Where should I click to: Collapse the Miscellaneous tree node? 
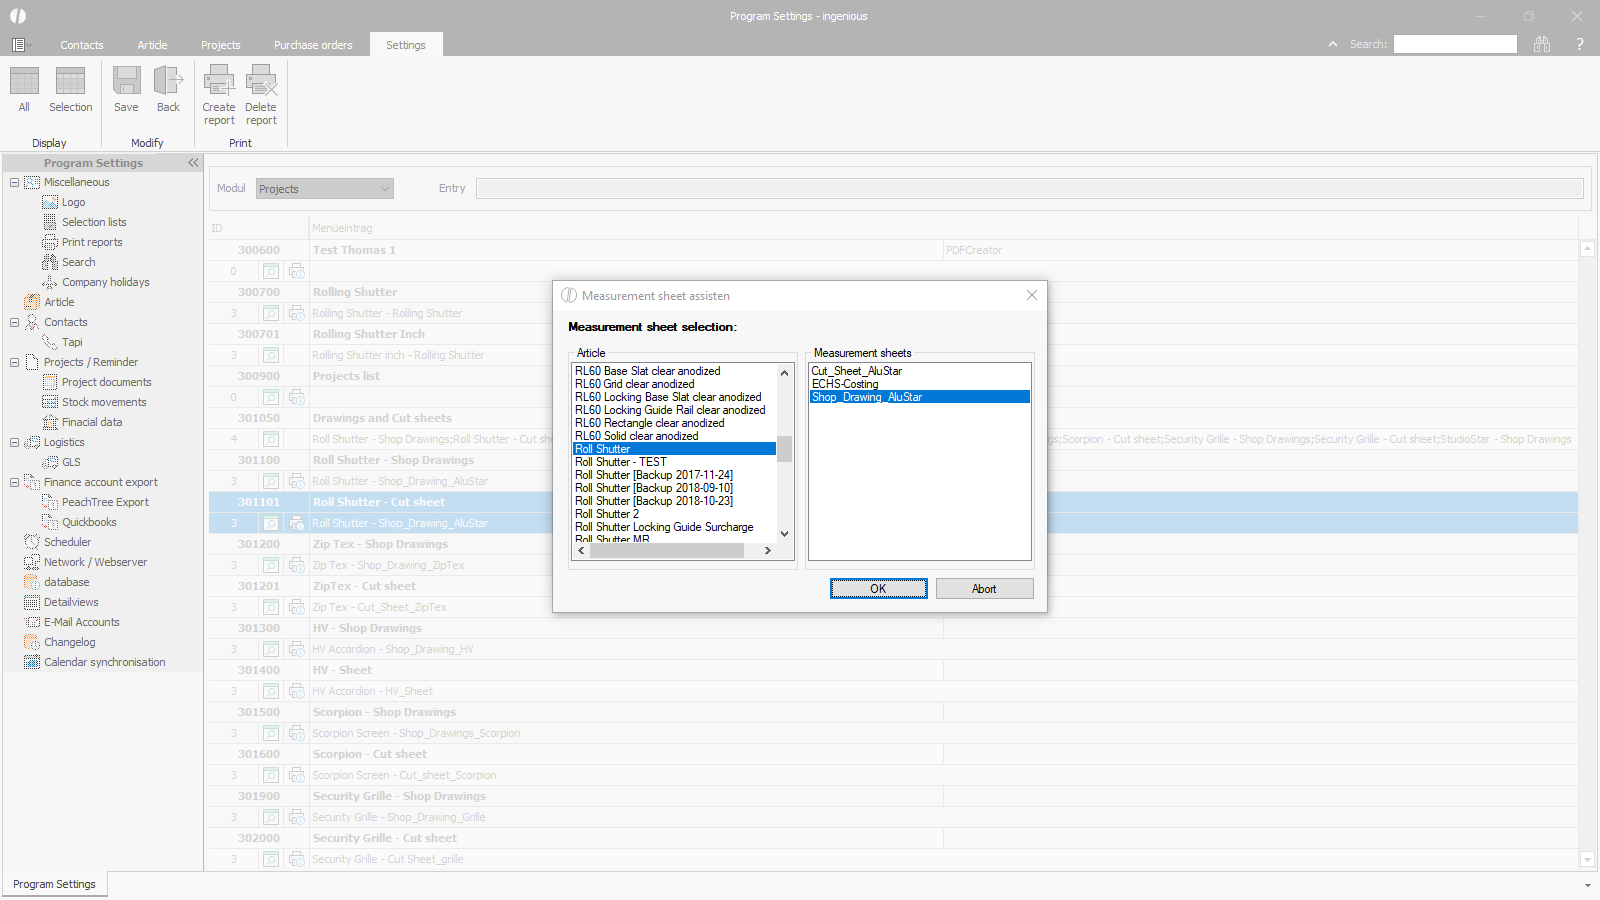click(x=15, y=182)
